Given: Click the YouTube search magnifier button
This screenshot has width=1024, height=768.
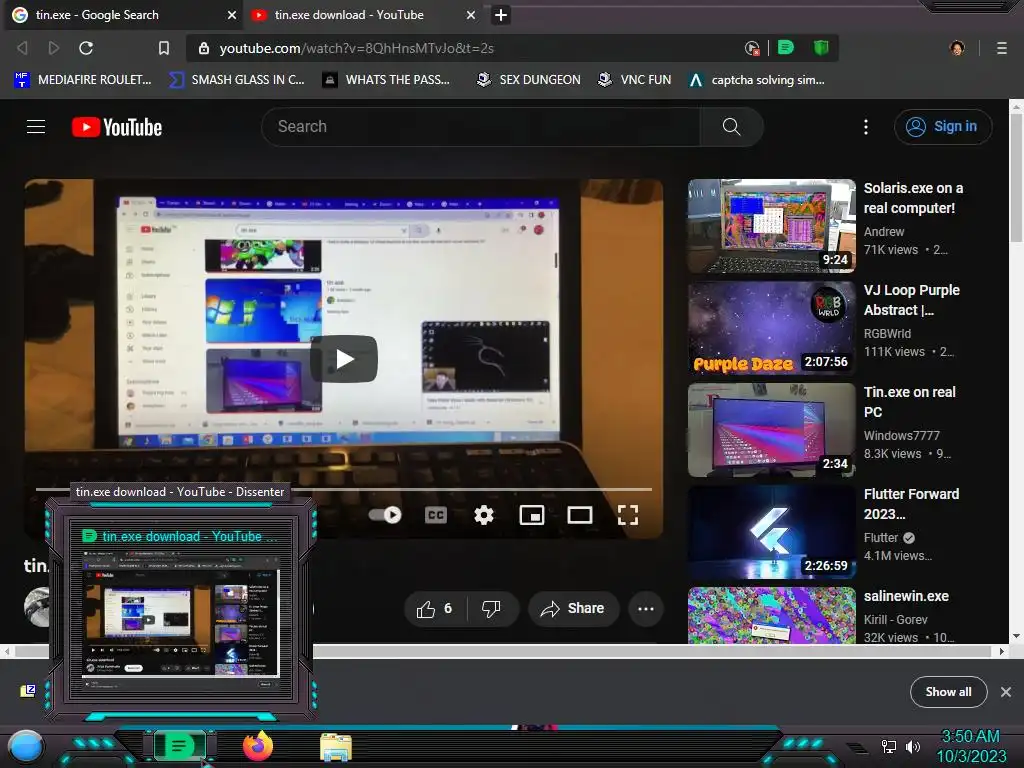Looking at the screenshot, I should [x=731, y=127].
